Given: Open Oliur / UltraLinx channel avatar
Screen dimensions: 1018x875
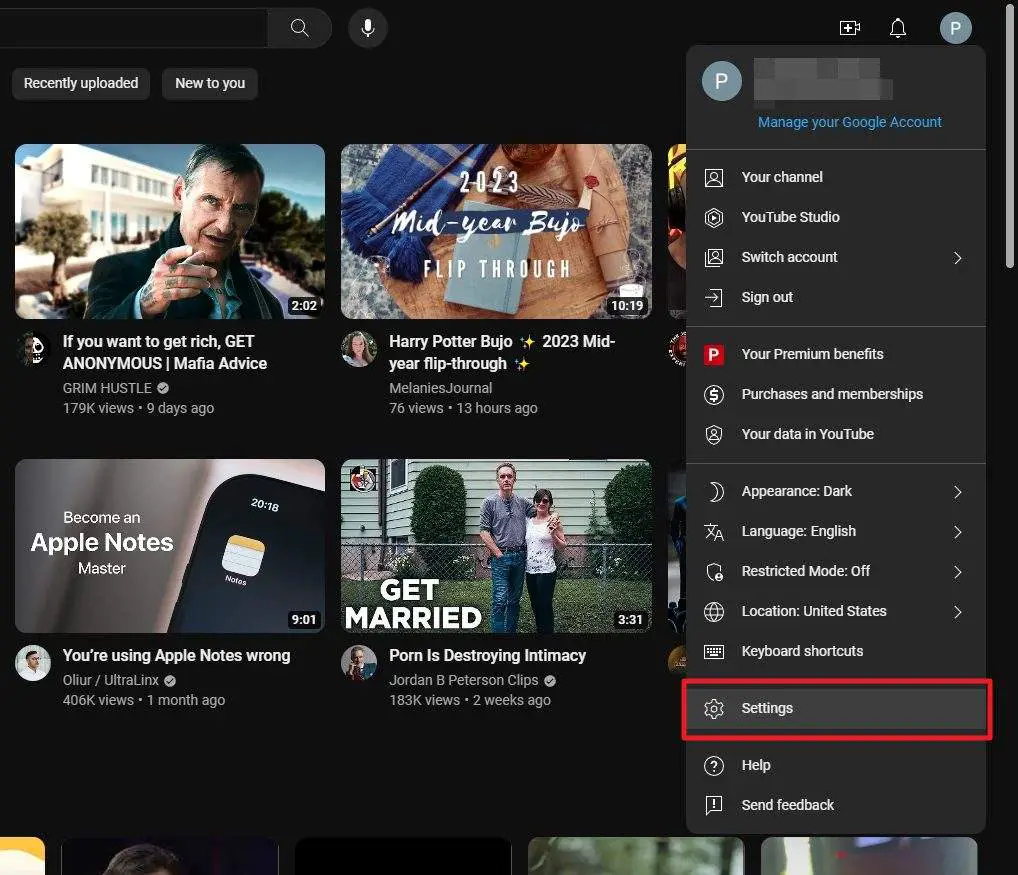Looking at the screenshot, I should (x=33, y=663).
